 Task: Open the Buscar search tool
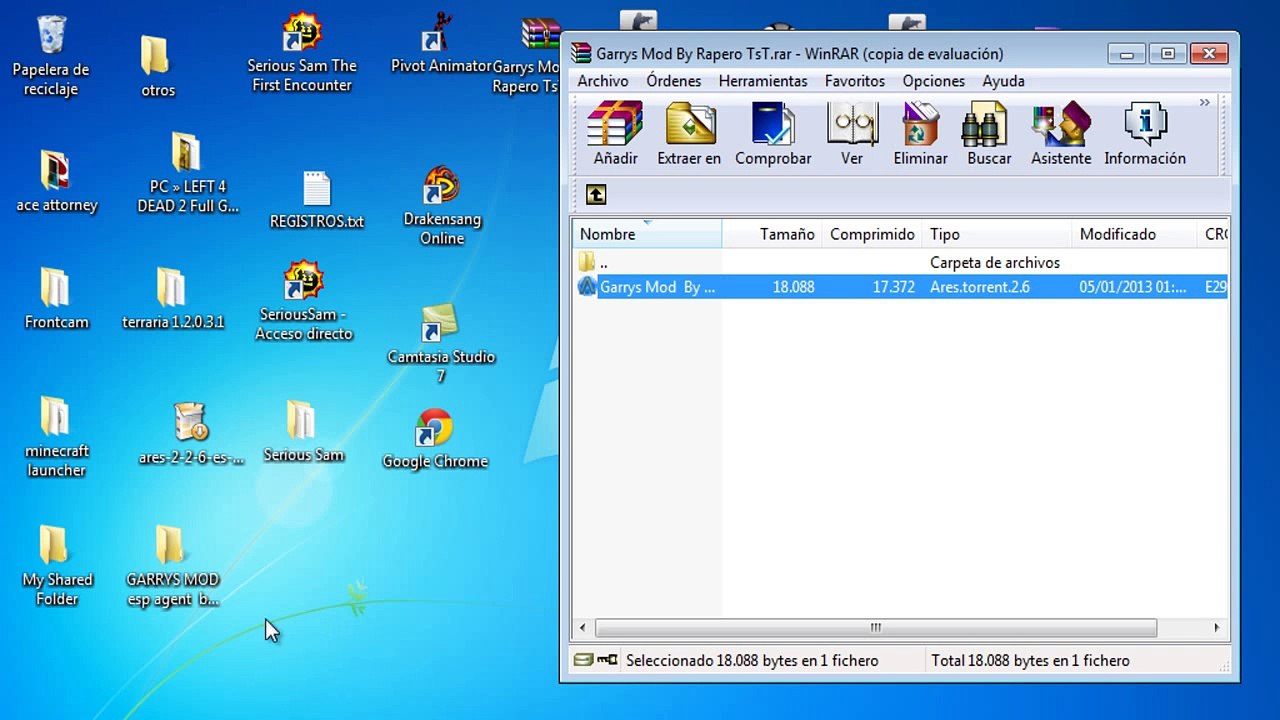[989, 133]
